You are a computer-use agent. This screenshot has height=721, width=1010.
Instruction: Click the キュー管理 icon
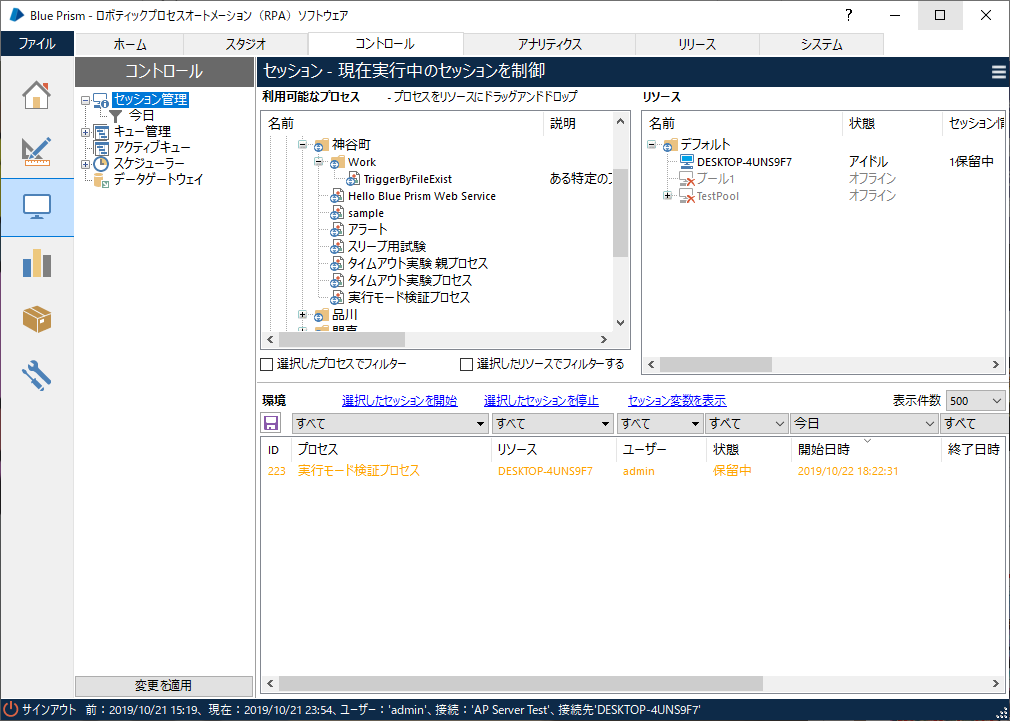[x=100, y=132]
